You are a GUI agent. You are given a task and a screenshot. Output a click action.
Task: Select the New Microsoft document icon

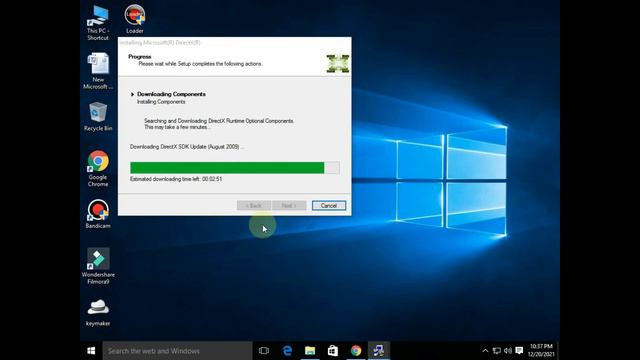click(98, 71)
